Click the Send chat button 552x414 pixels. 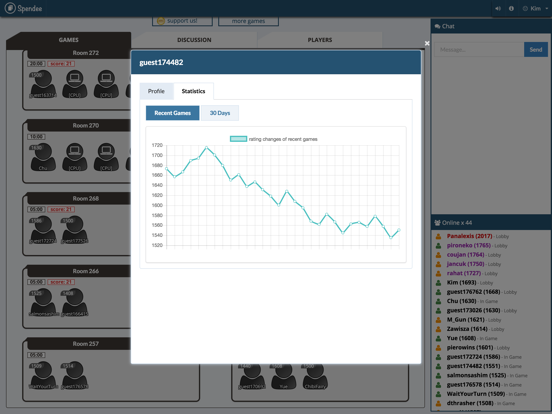click(x=535, y=50)
